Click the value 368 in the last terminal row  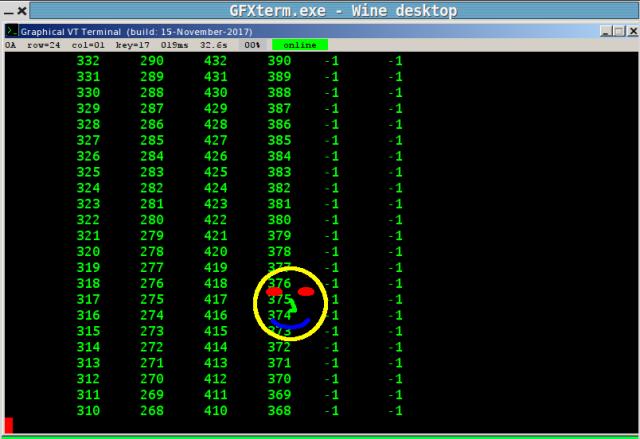pos(280,410)
